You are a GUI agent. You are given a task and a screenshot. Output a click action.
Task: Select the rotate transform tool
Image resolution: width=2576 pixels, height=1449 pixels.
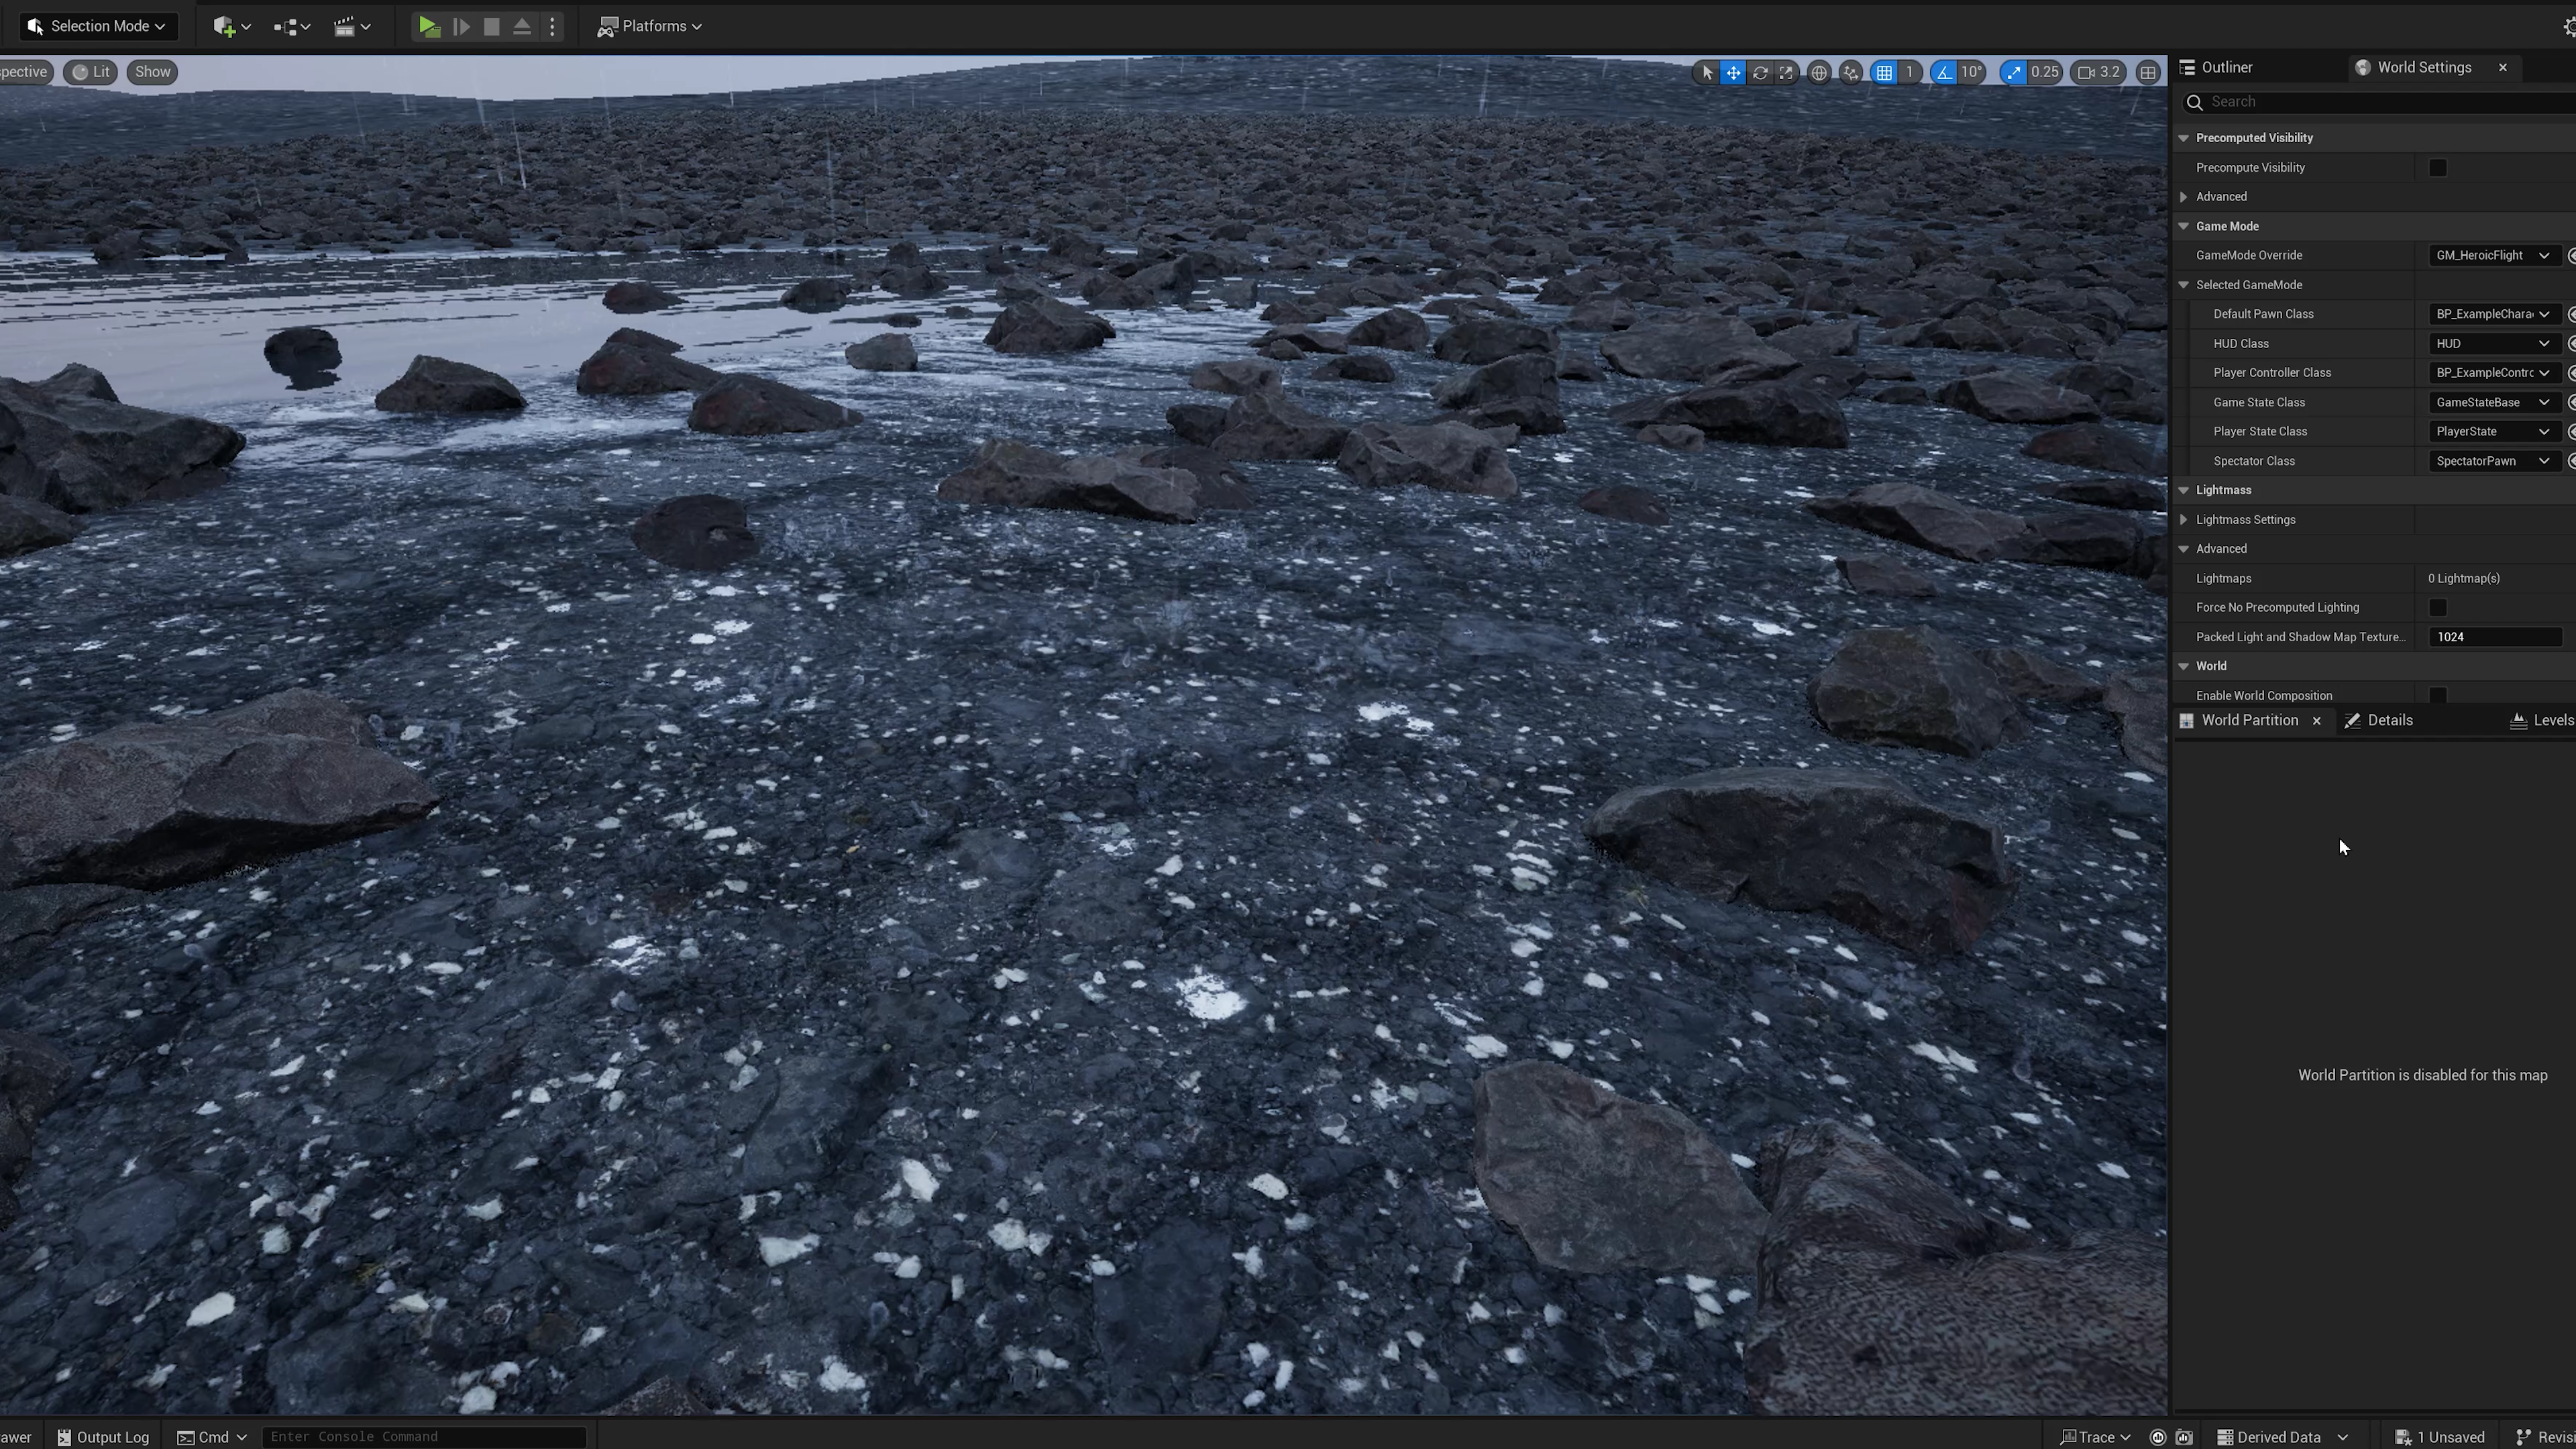point(1760,72)
